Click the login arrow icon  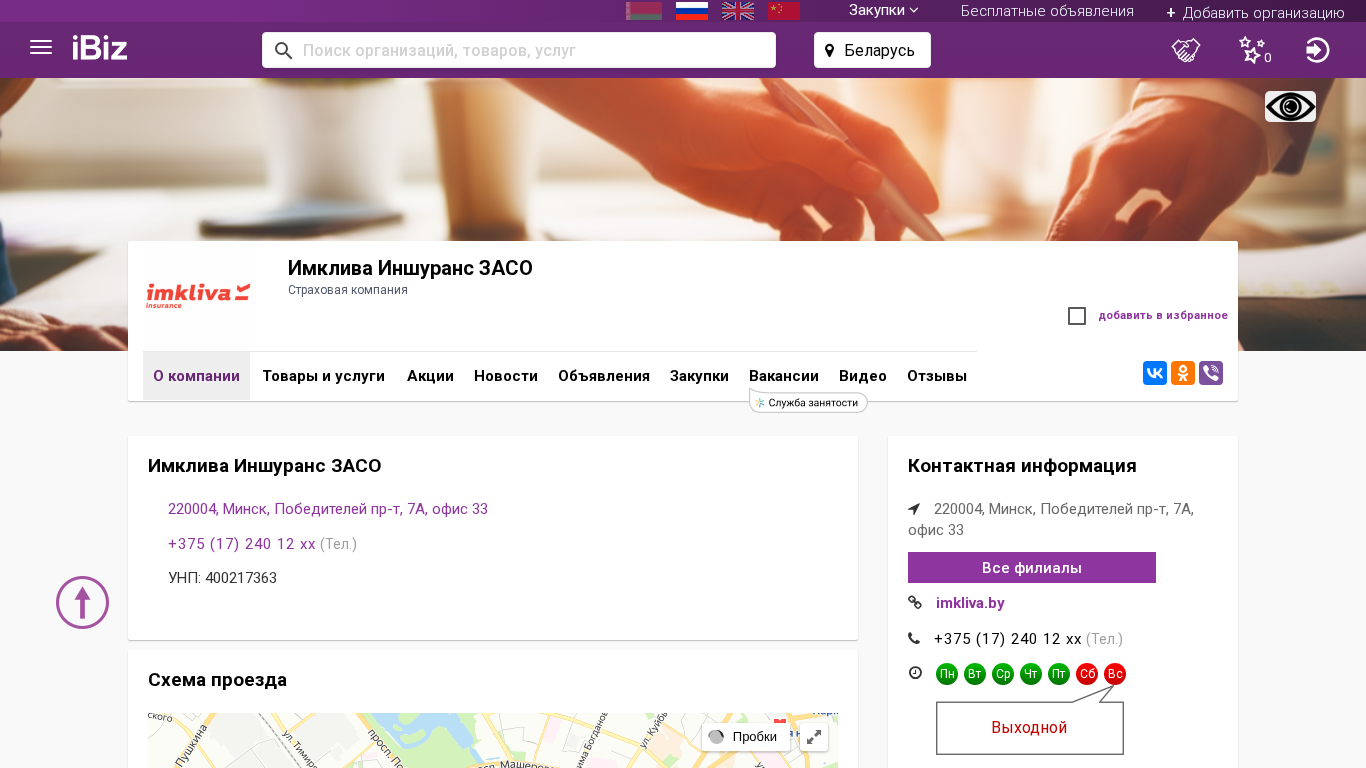pos(1317,50)
